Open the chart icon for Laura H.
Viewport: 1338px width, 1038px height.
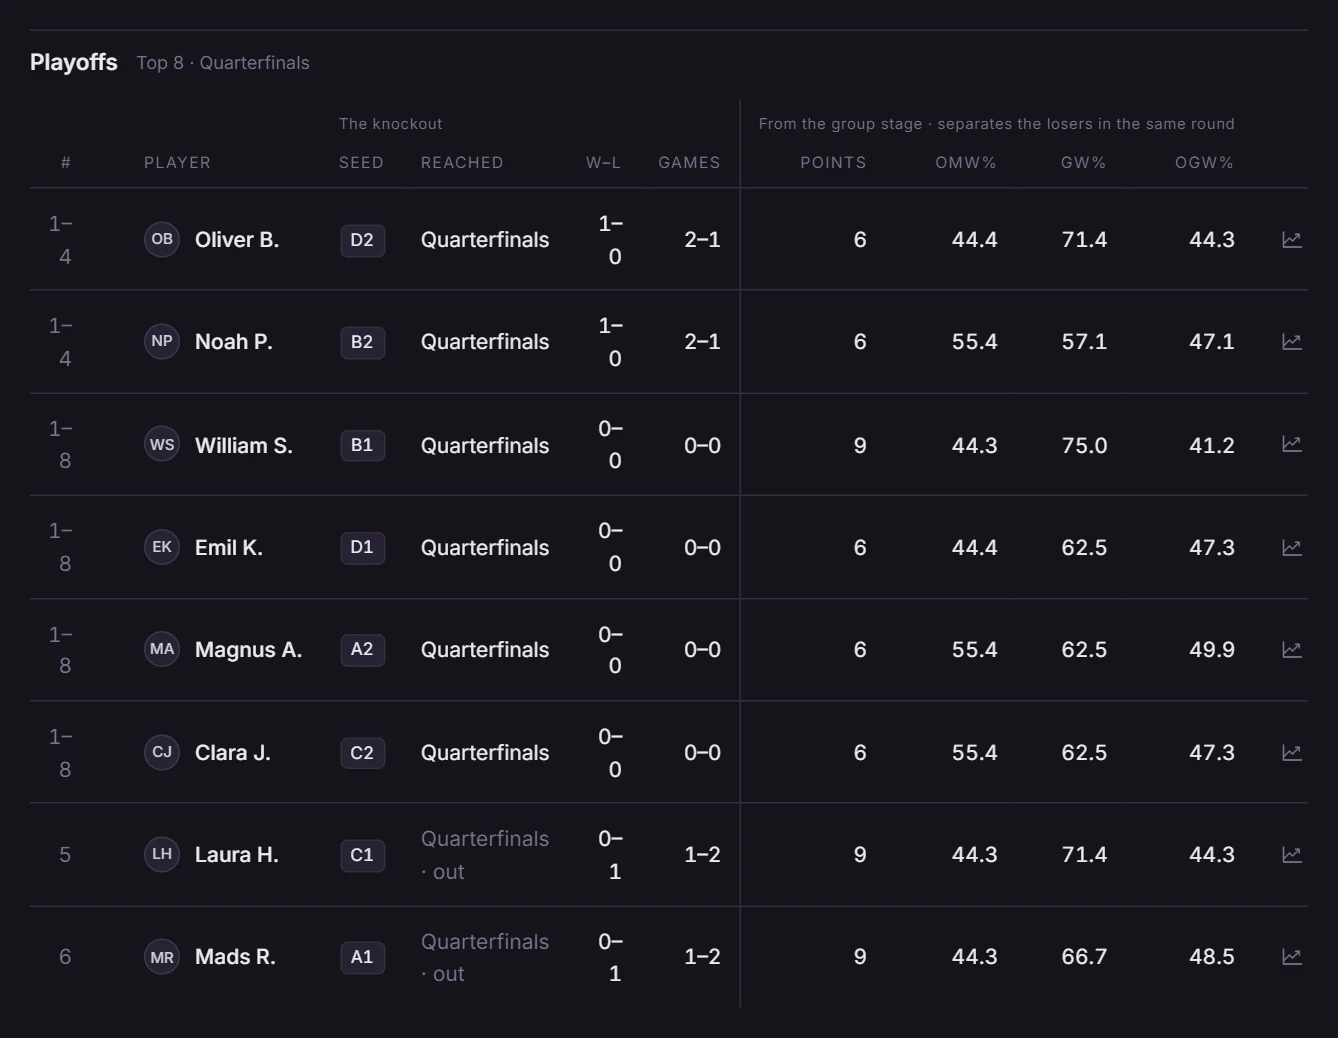[1291, 855]
